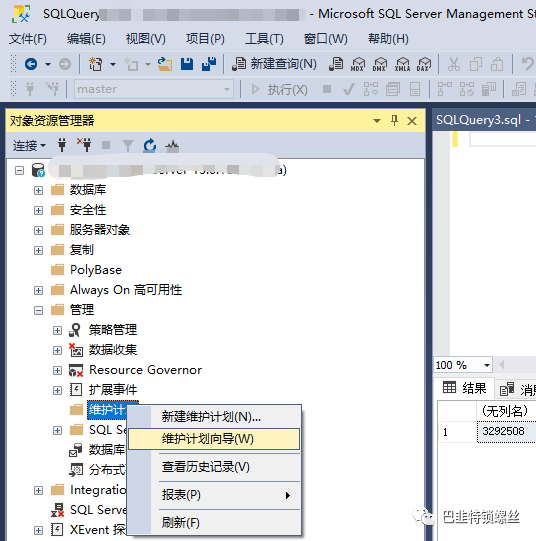
Task: Collapse the server root node
Action: (20, 170)
